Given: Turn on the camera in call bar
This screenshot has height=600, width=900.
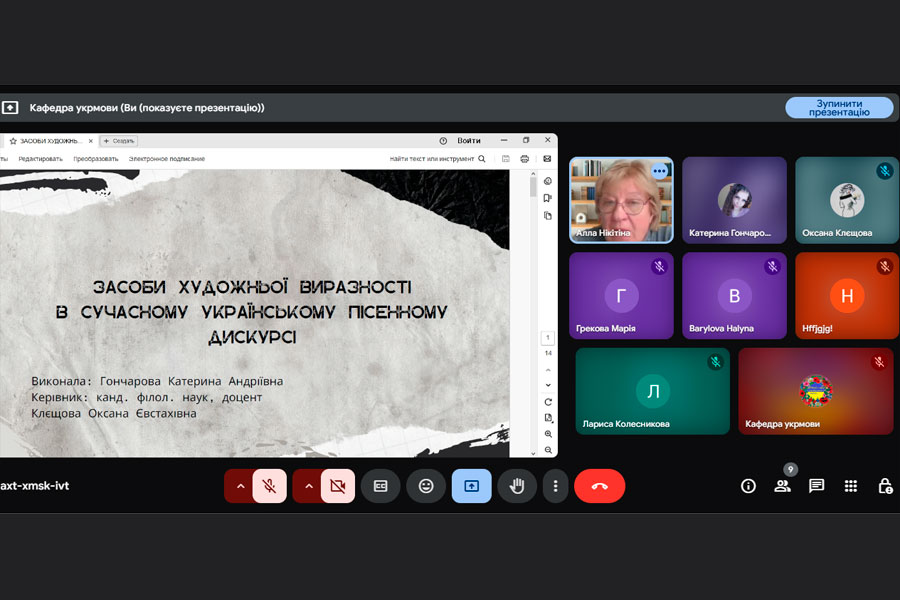Looking at the screenshot, I should point(337,486).
